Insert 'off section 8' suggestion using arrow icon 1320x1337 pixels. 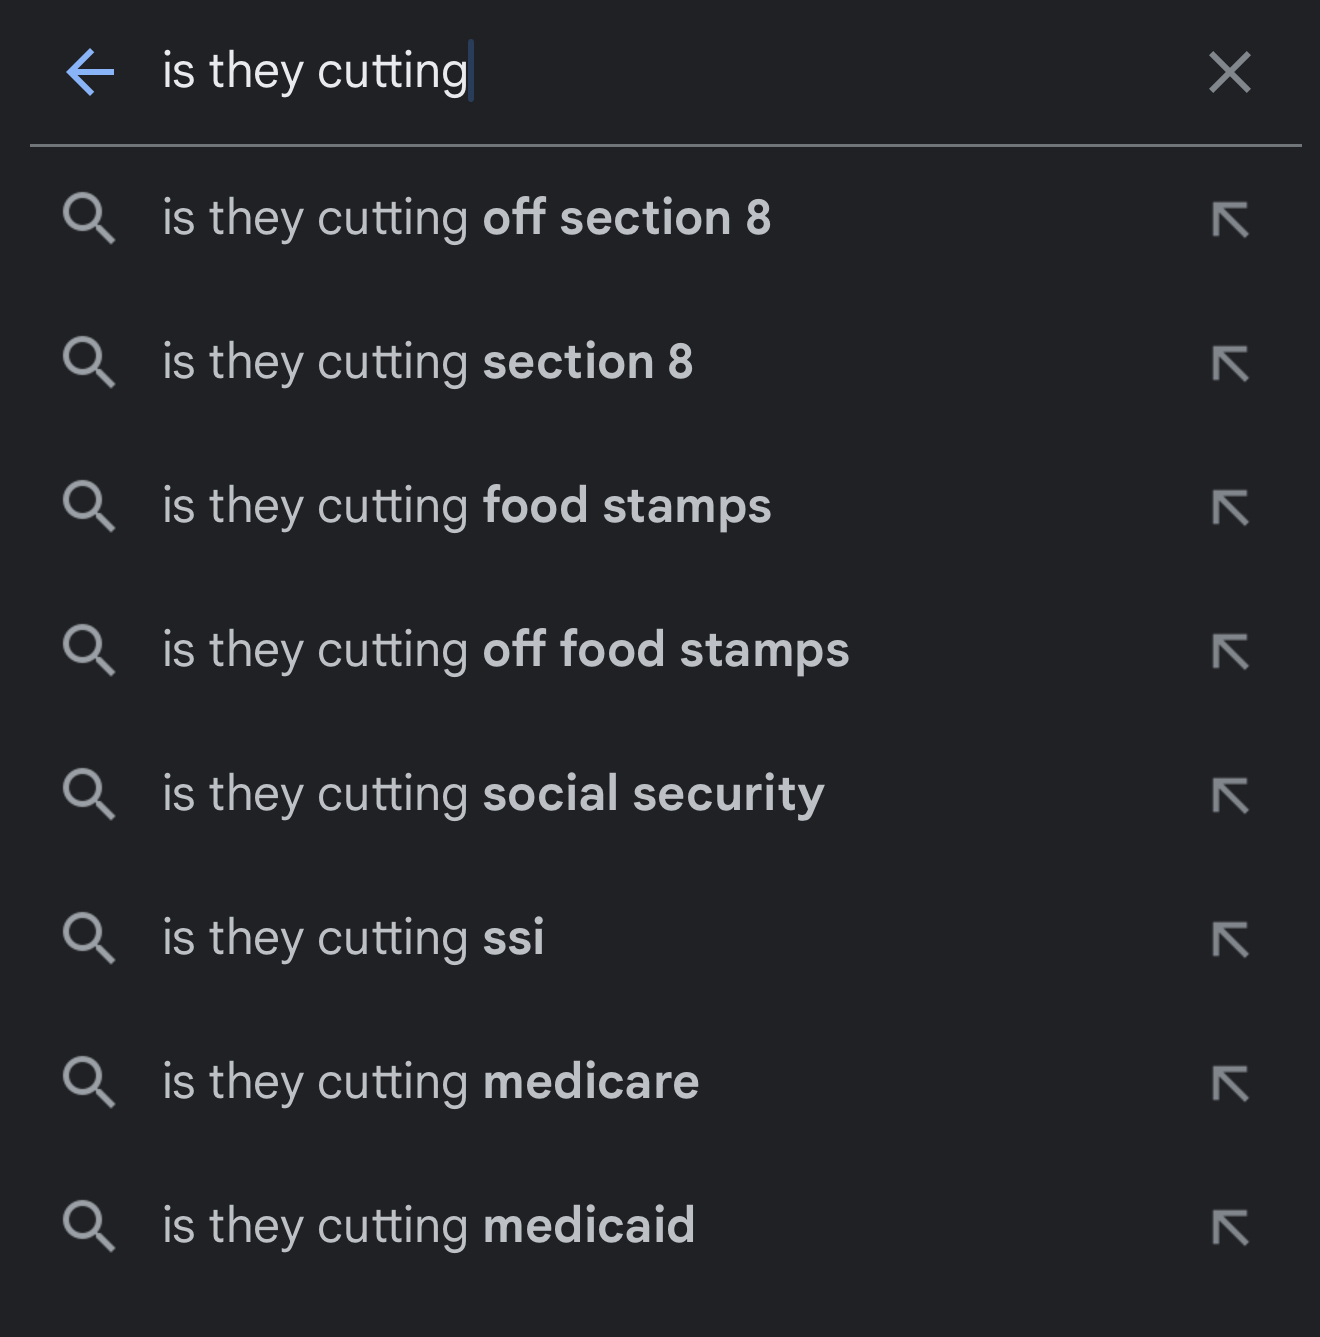pos(1229,219)
